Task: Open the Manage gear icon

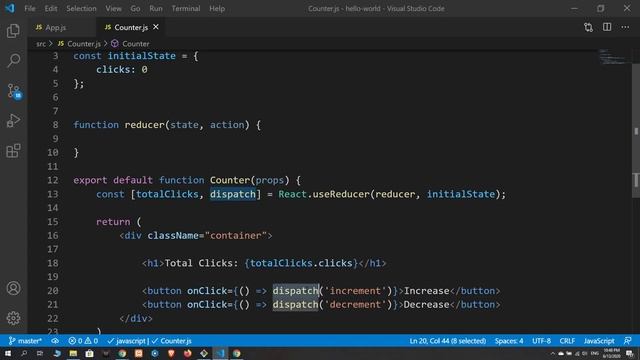Action: [13, 318]
